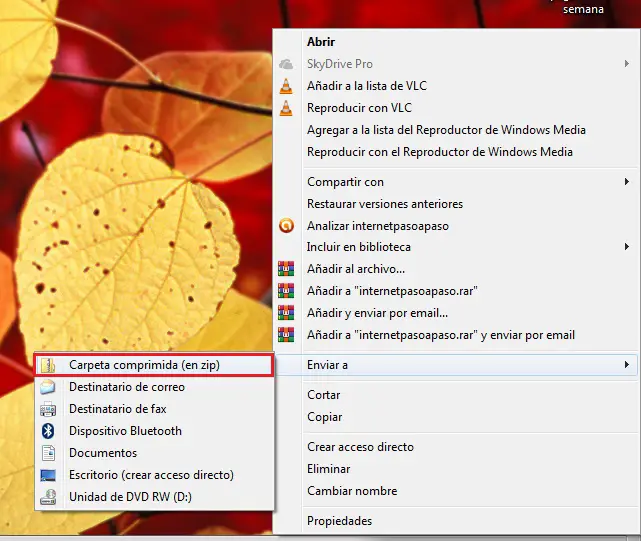Click WinRAR icon beside Añadir y enviar por email...

286,313
